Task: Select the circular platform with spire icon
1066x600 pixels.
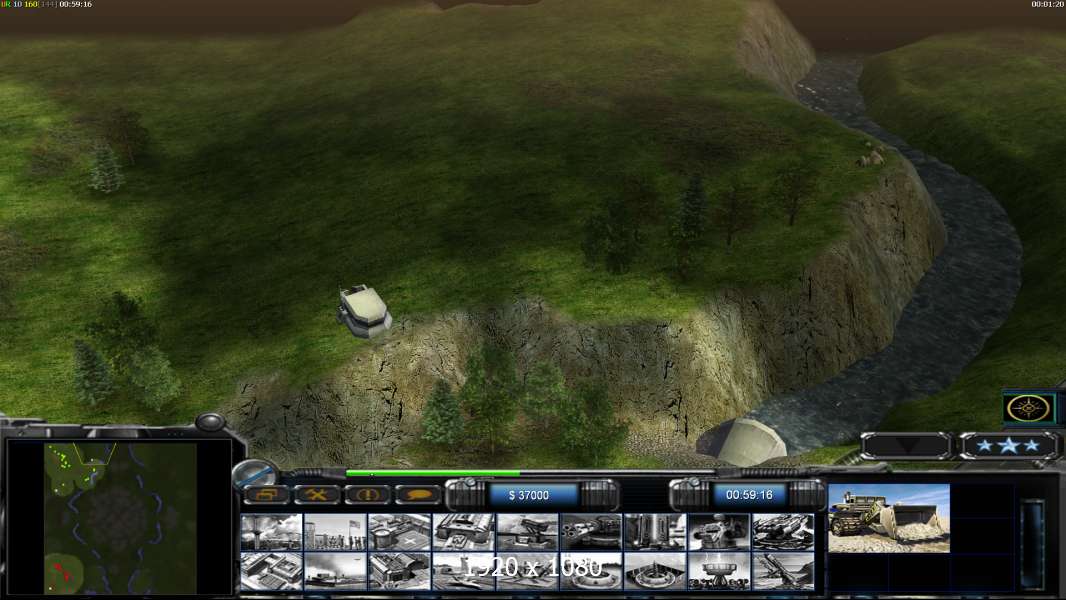Action: pyautogui.click(x=655, y=571)
